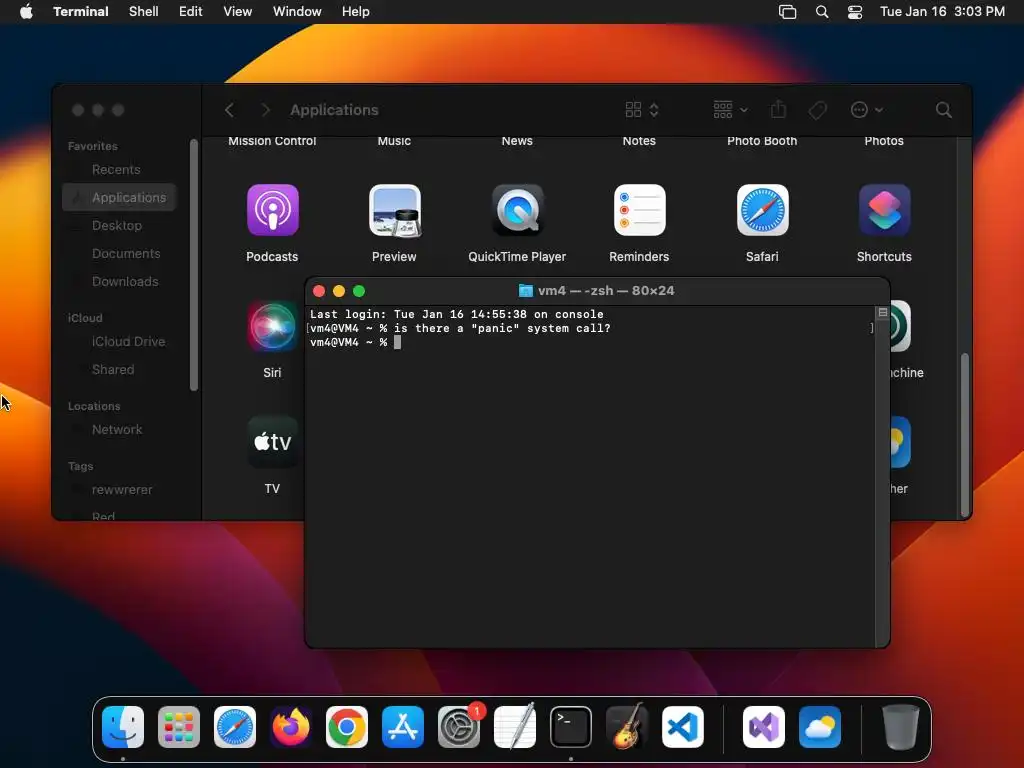
Task: Open App Store from the Dock
Action: point(403,726)
